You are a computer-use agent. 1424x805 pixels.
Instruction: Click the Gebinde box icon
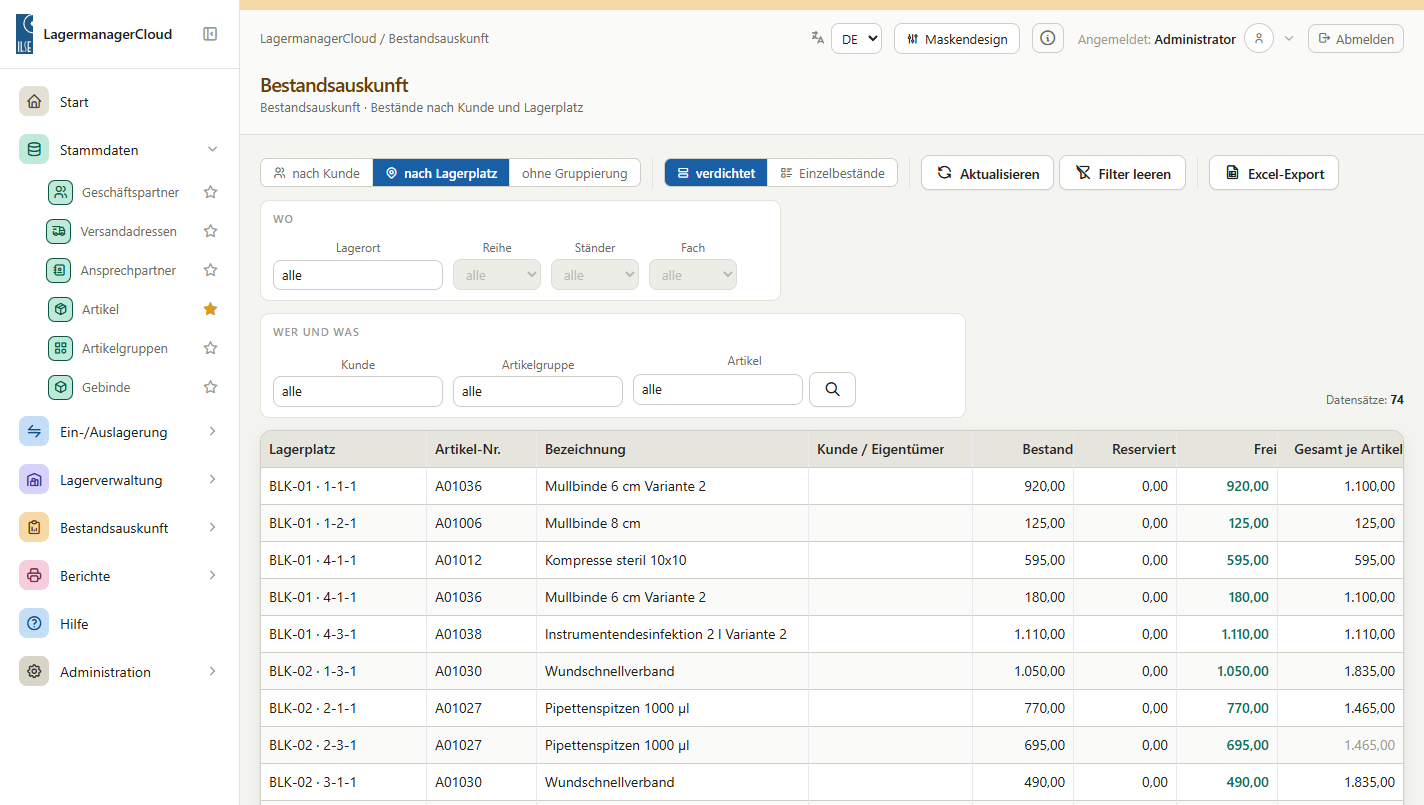click(x=60, y=387)
